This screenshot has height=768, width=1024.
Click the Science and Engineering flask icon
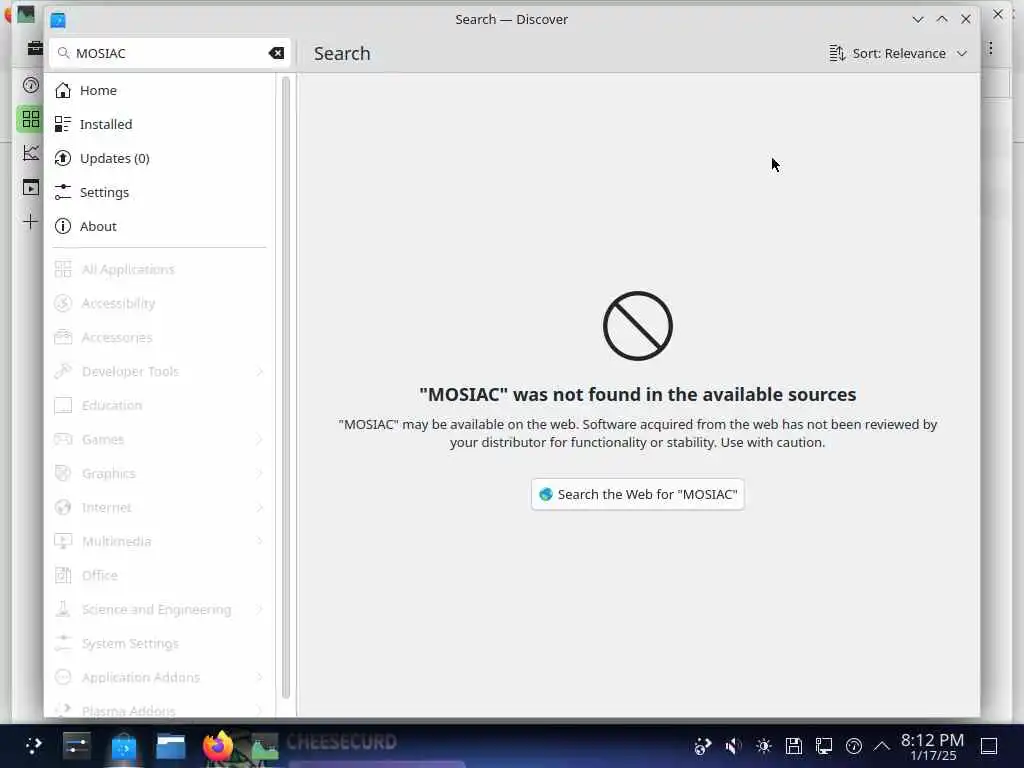pos(63,609)
